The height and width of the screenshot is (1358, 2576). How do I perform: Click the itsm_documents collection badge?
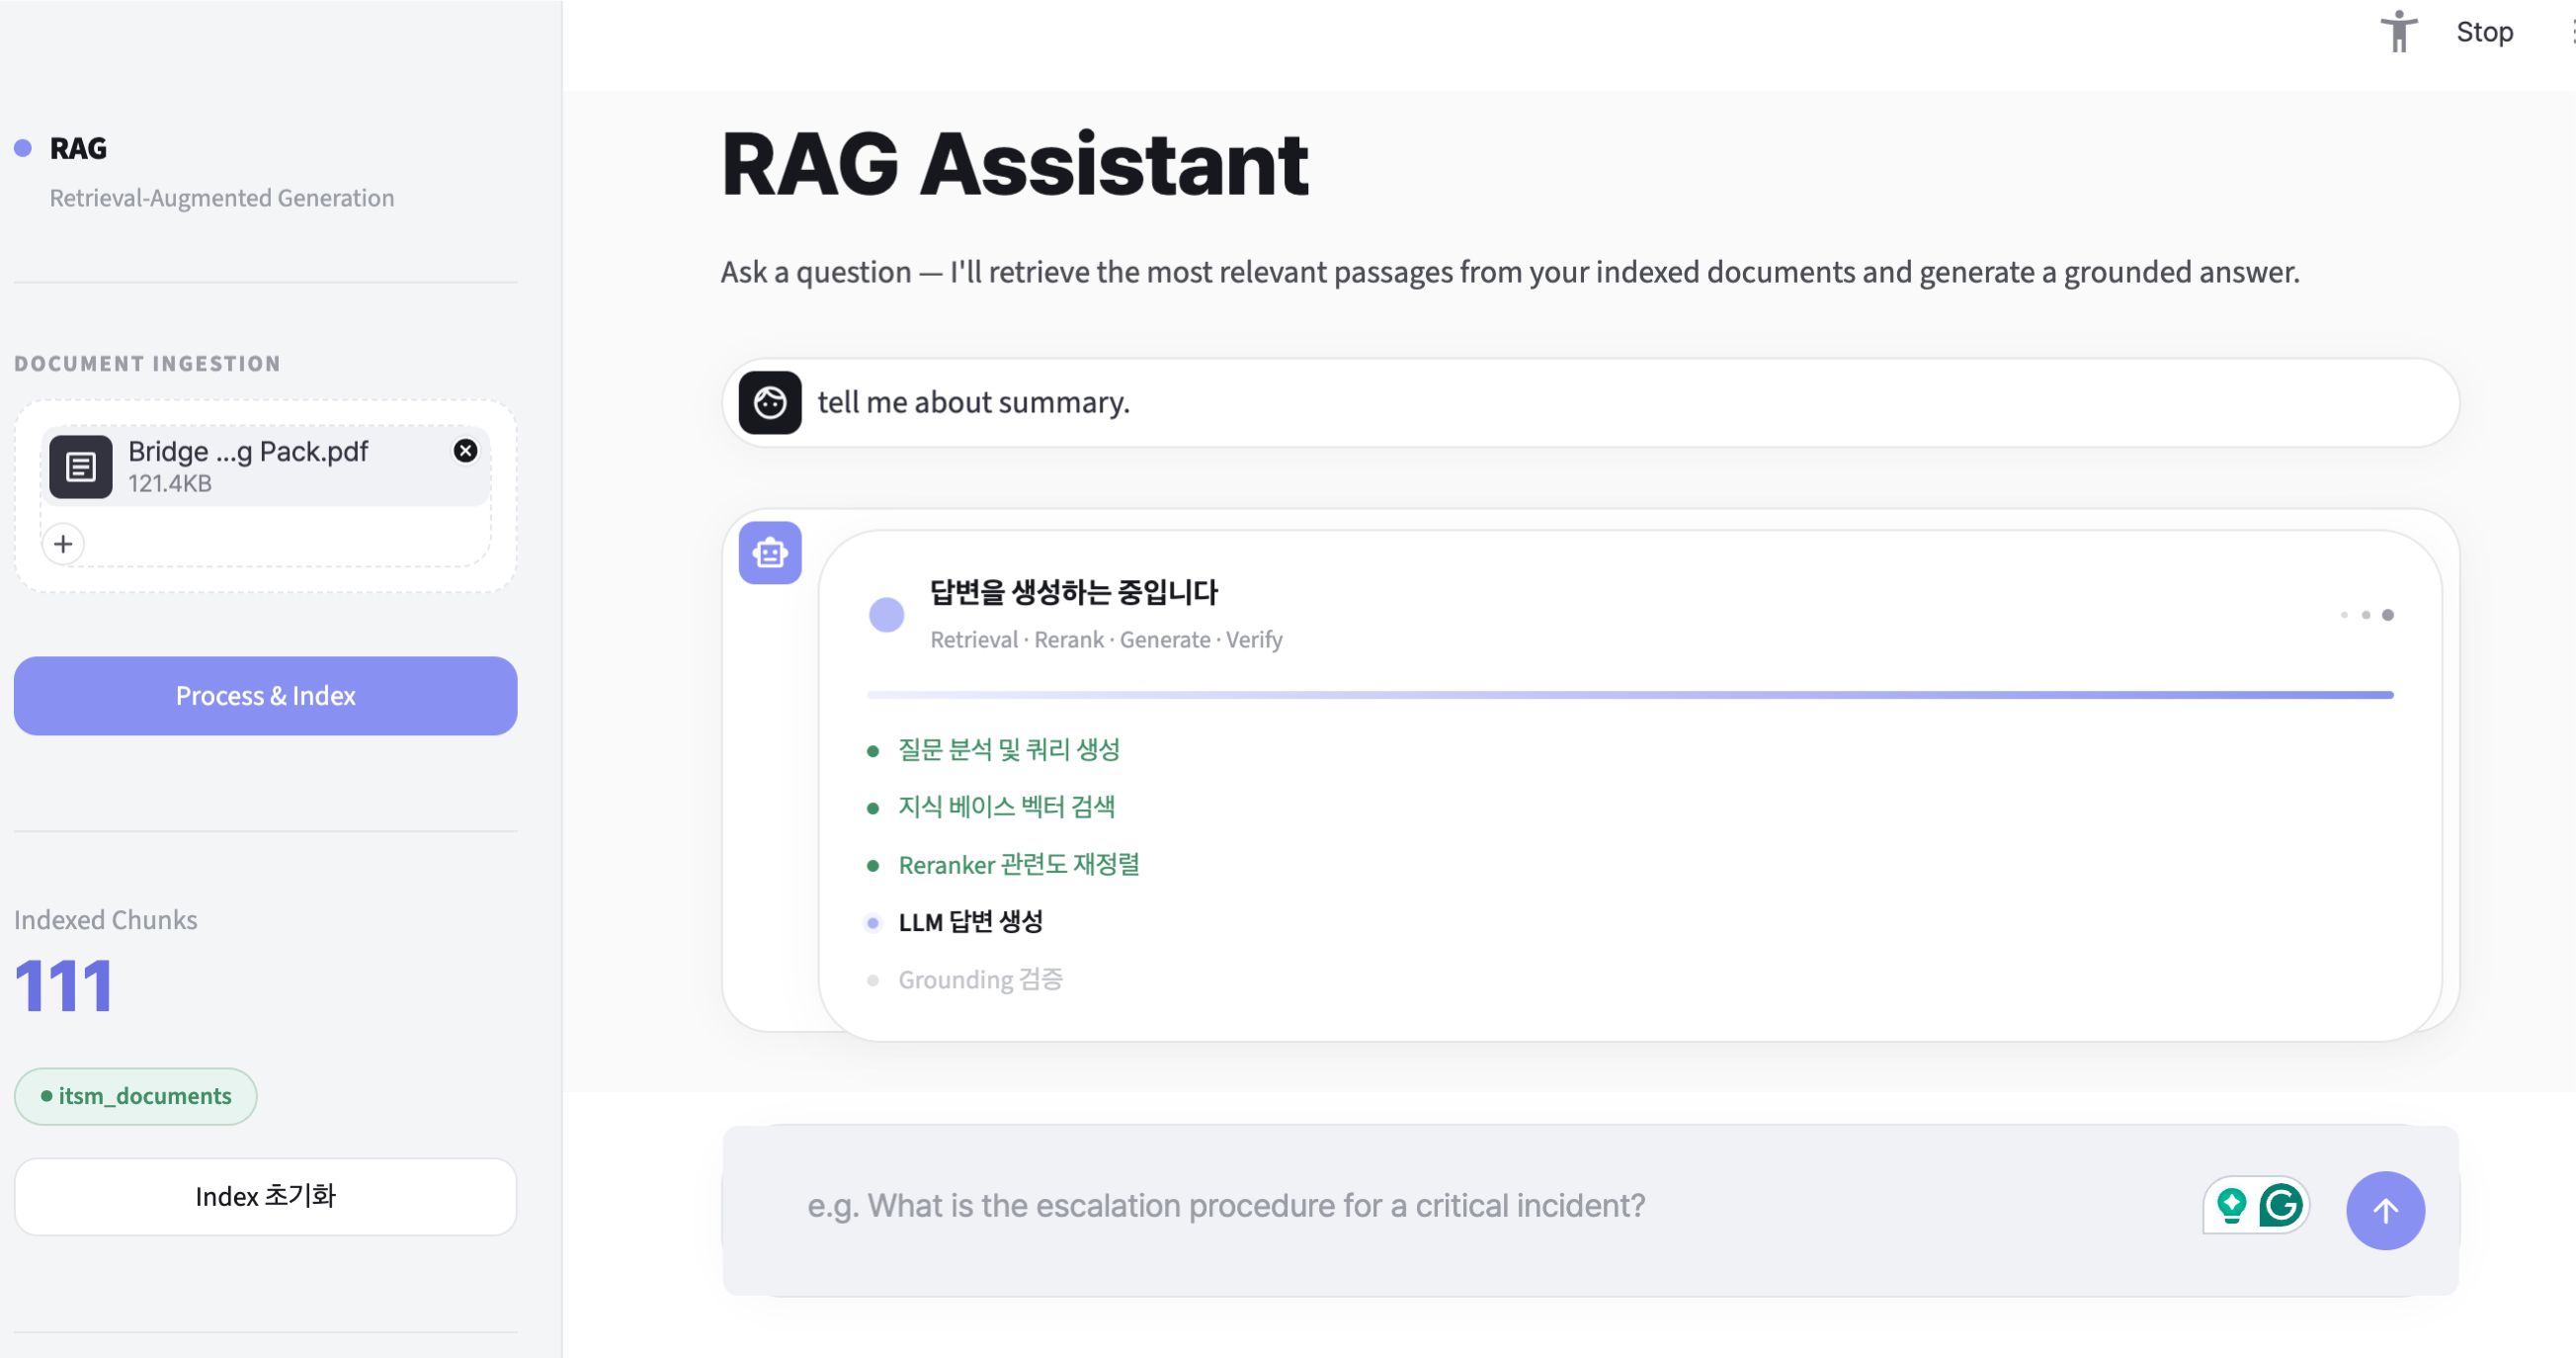click(x=135, y=1096)
